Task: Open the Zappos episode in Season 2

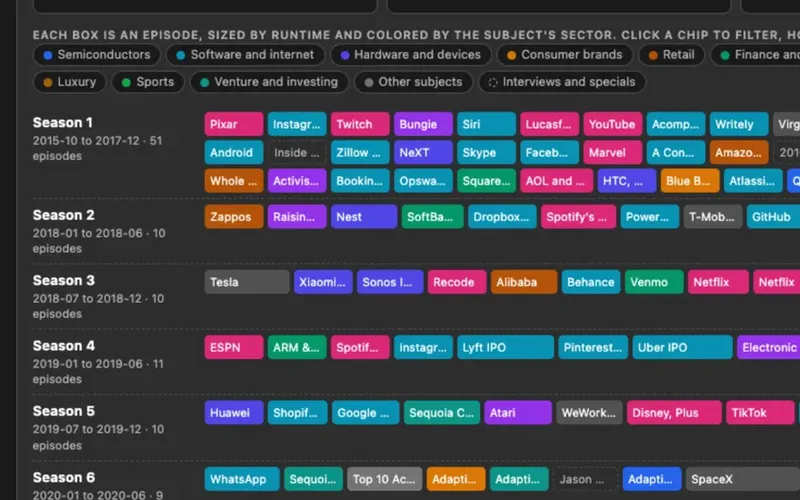Action: (234, 216)
